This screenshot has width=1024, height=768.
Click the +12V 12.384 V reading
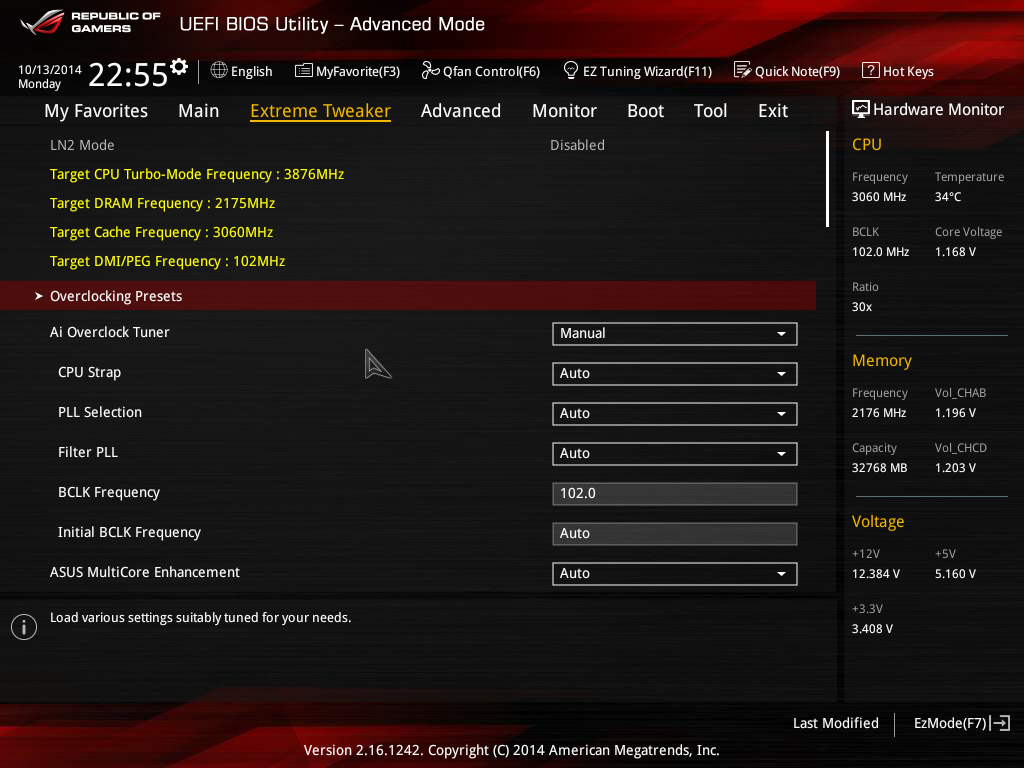pos(876,573)
